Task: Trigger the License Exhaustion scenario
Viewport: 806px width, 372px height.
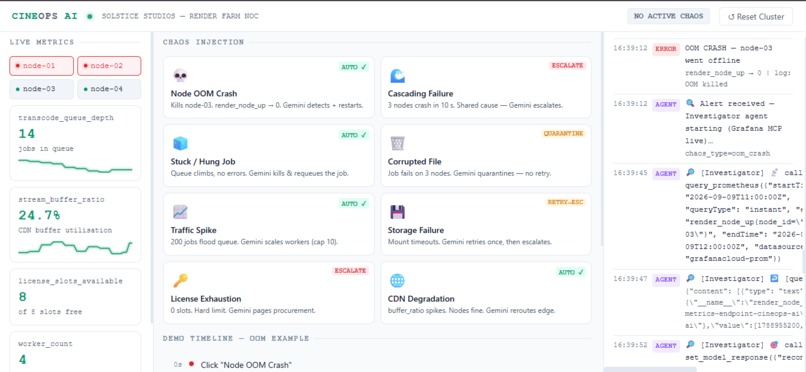Action: [269, 293]
